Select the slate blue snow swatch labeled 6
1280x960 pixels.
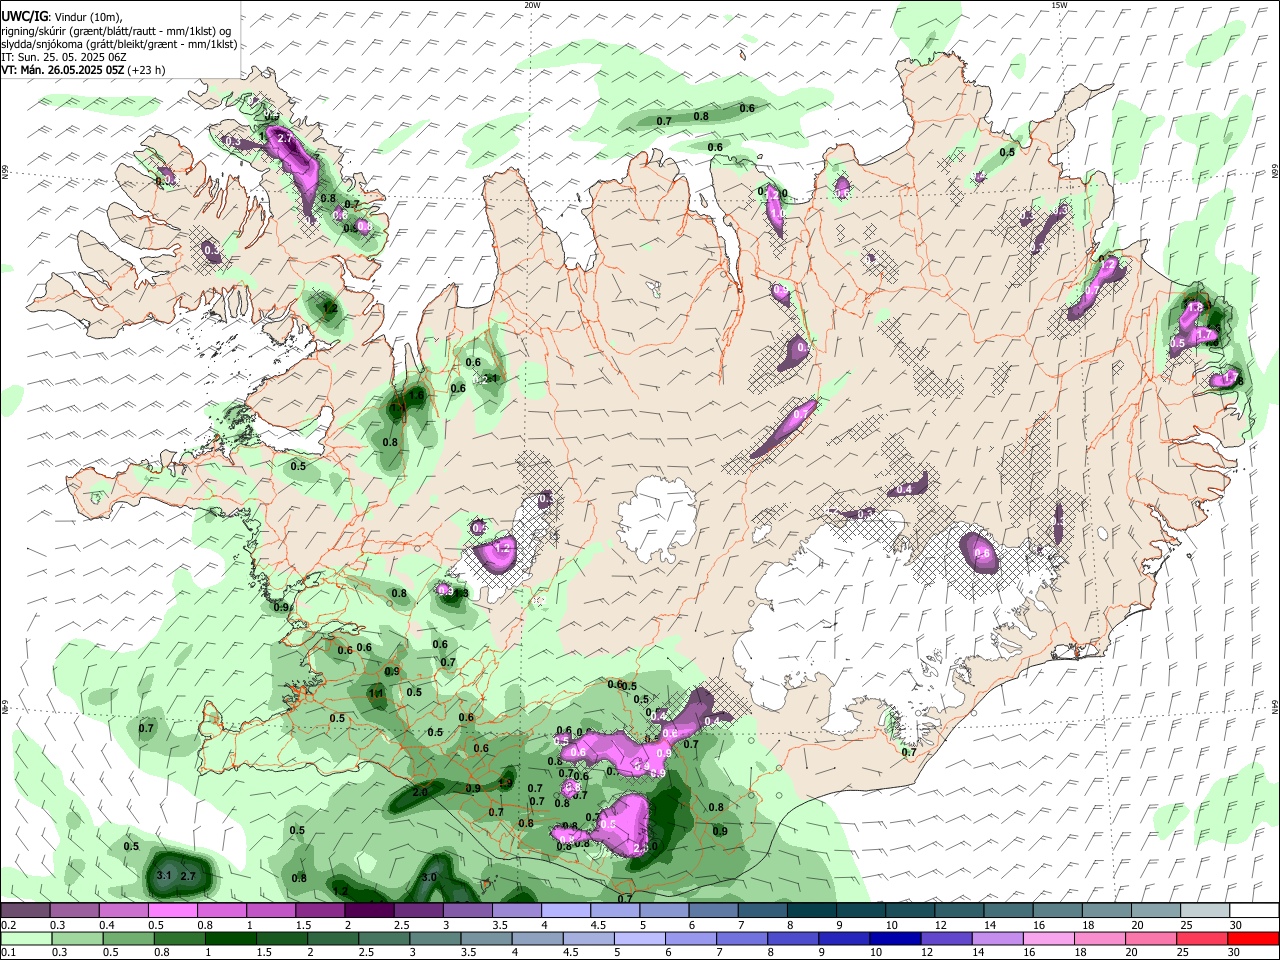point(712,911)
